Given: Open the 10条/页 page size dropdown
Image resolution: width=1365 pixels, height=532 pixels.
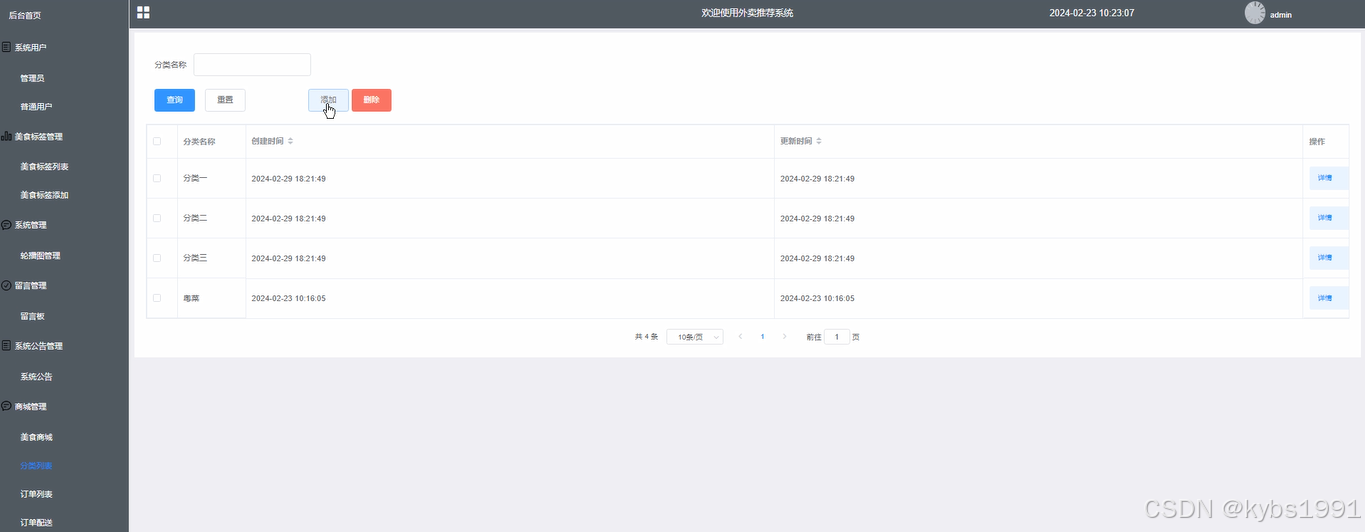Looking at the screenshot, I should 695,337.
